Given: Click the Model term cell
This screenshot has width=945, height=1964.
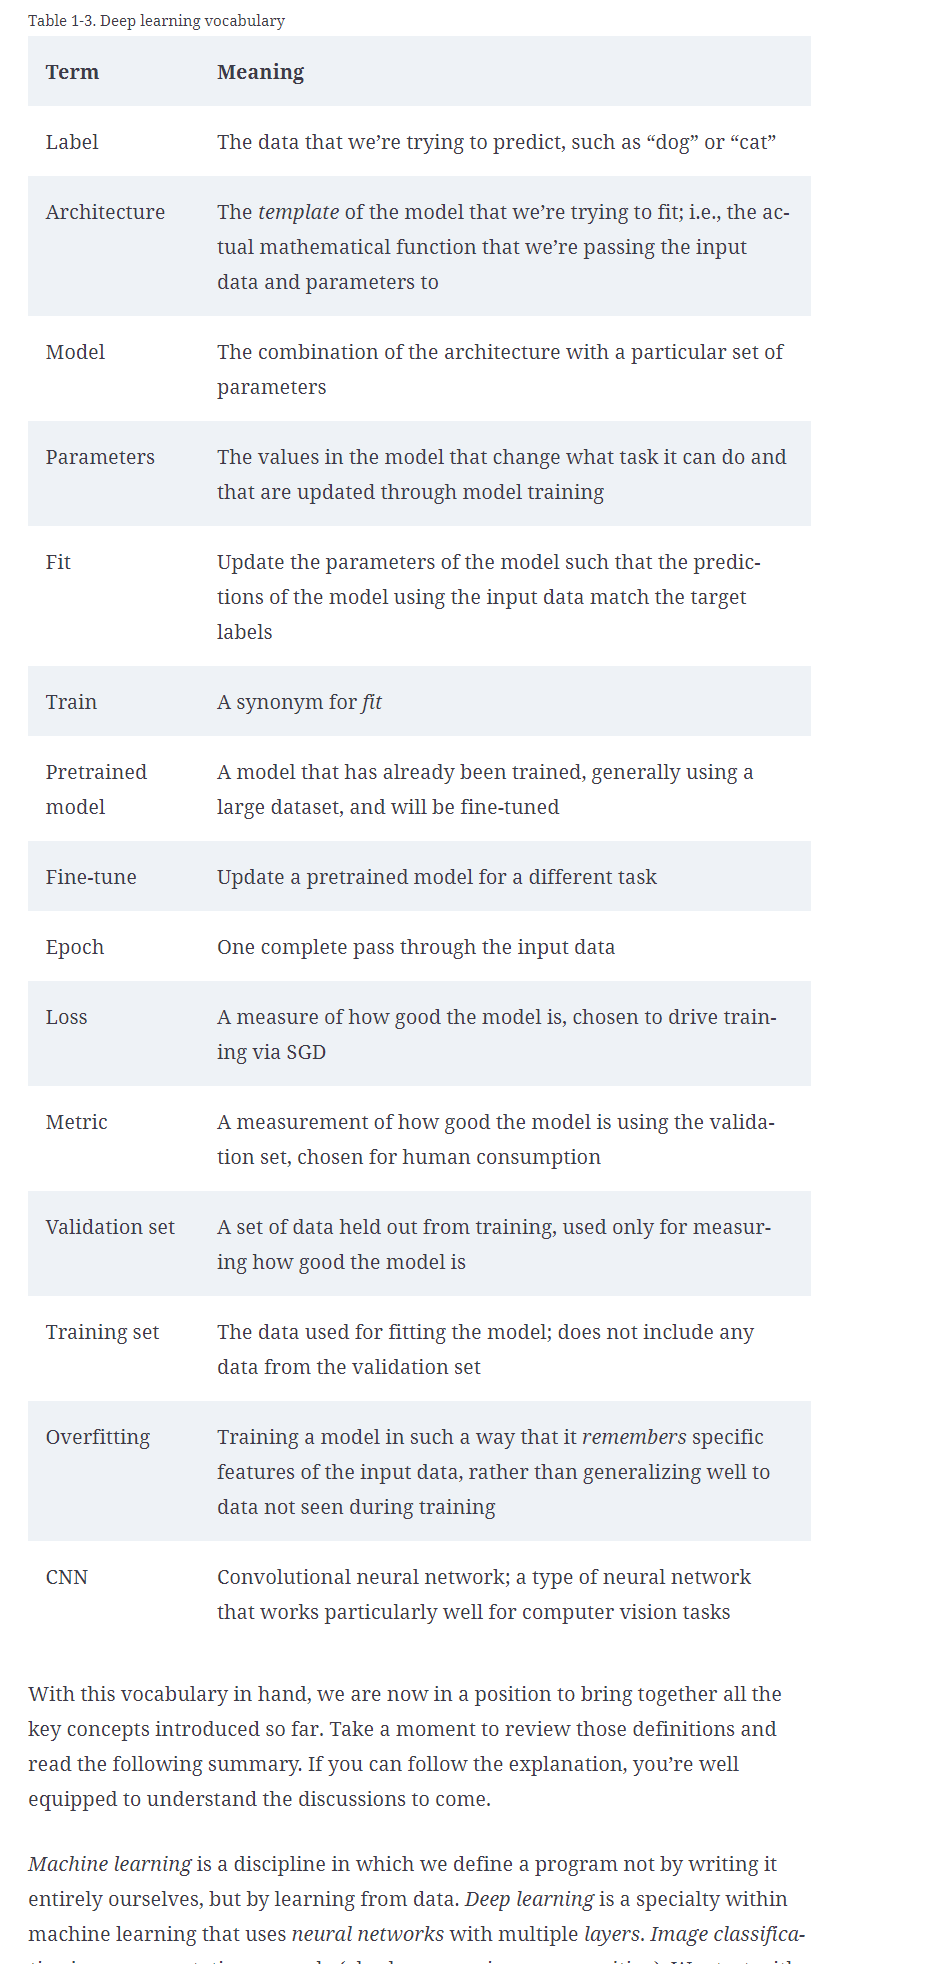Looking at the screenshot, I should coord(75,352).
